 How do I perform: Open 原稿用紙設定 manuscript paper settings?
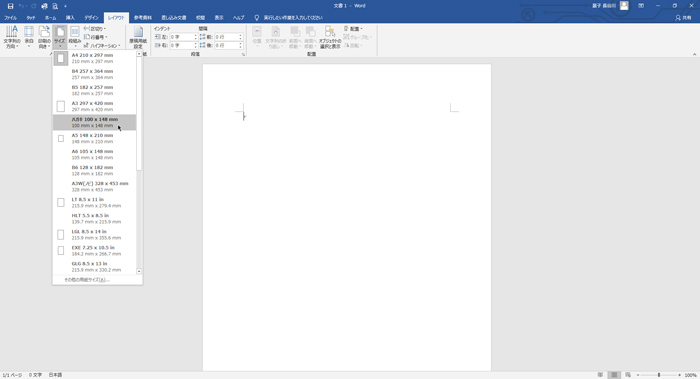tap(138, 37)
